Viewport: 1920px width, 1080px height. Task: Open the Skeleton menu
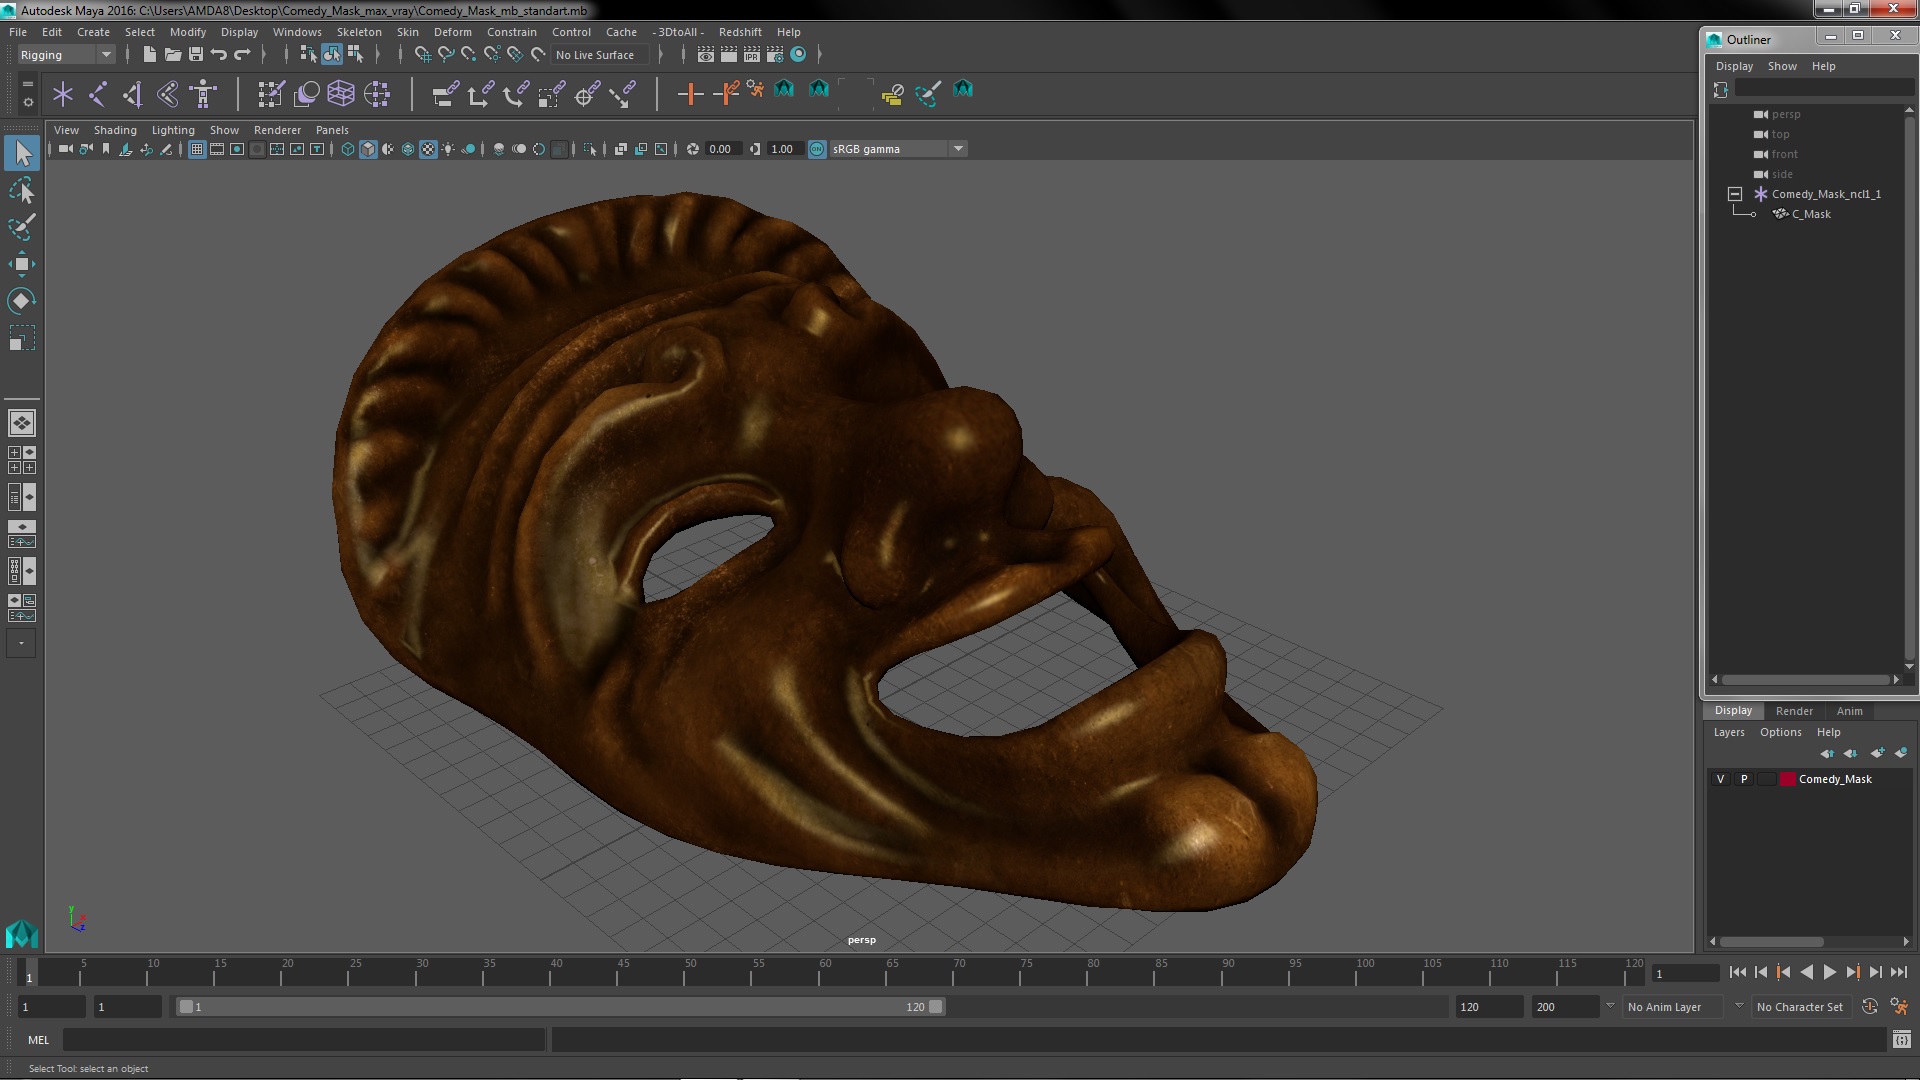[x=358, y=32]
